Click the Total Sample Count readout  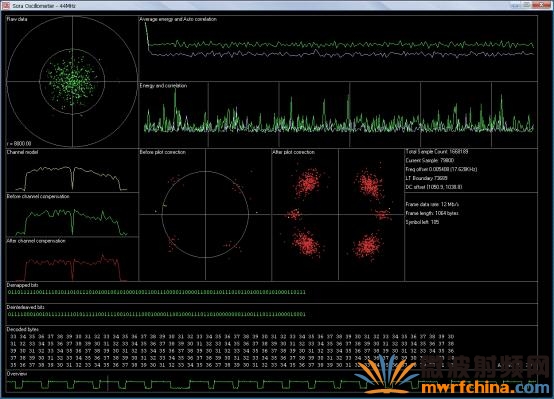coord(437,152)
